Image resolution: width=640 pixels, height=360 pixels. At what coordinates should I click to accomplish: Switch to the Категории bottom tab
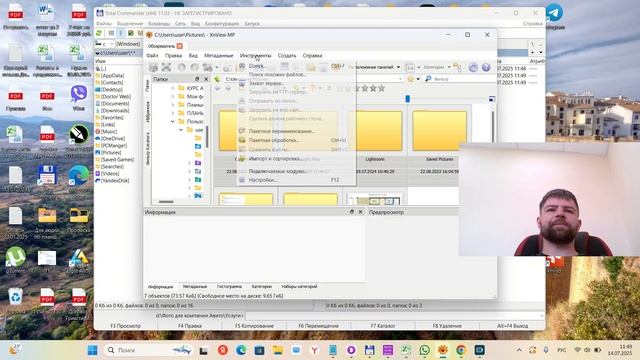coord(261,287)
